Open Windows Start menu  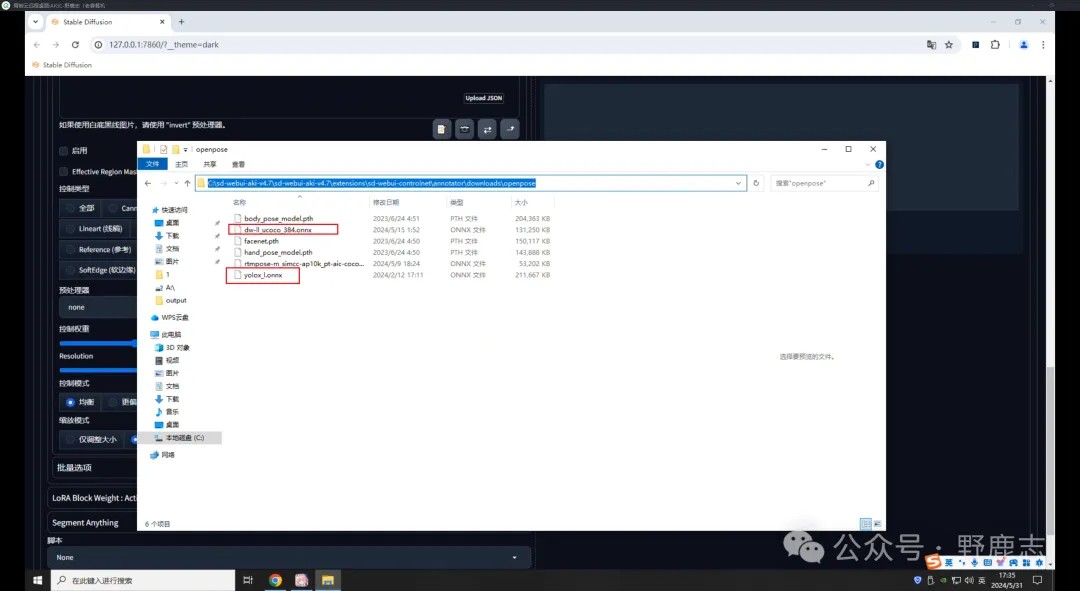click(x=38, y=581)
